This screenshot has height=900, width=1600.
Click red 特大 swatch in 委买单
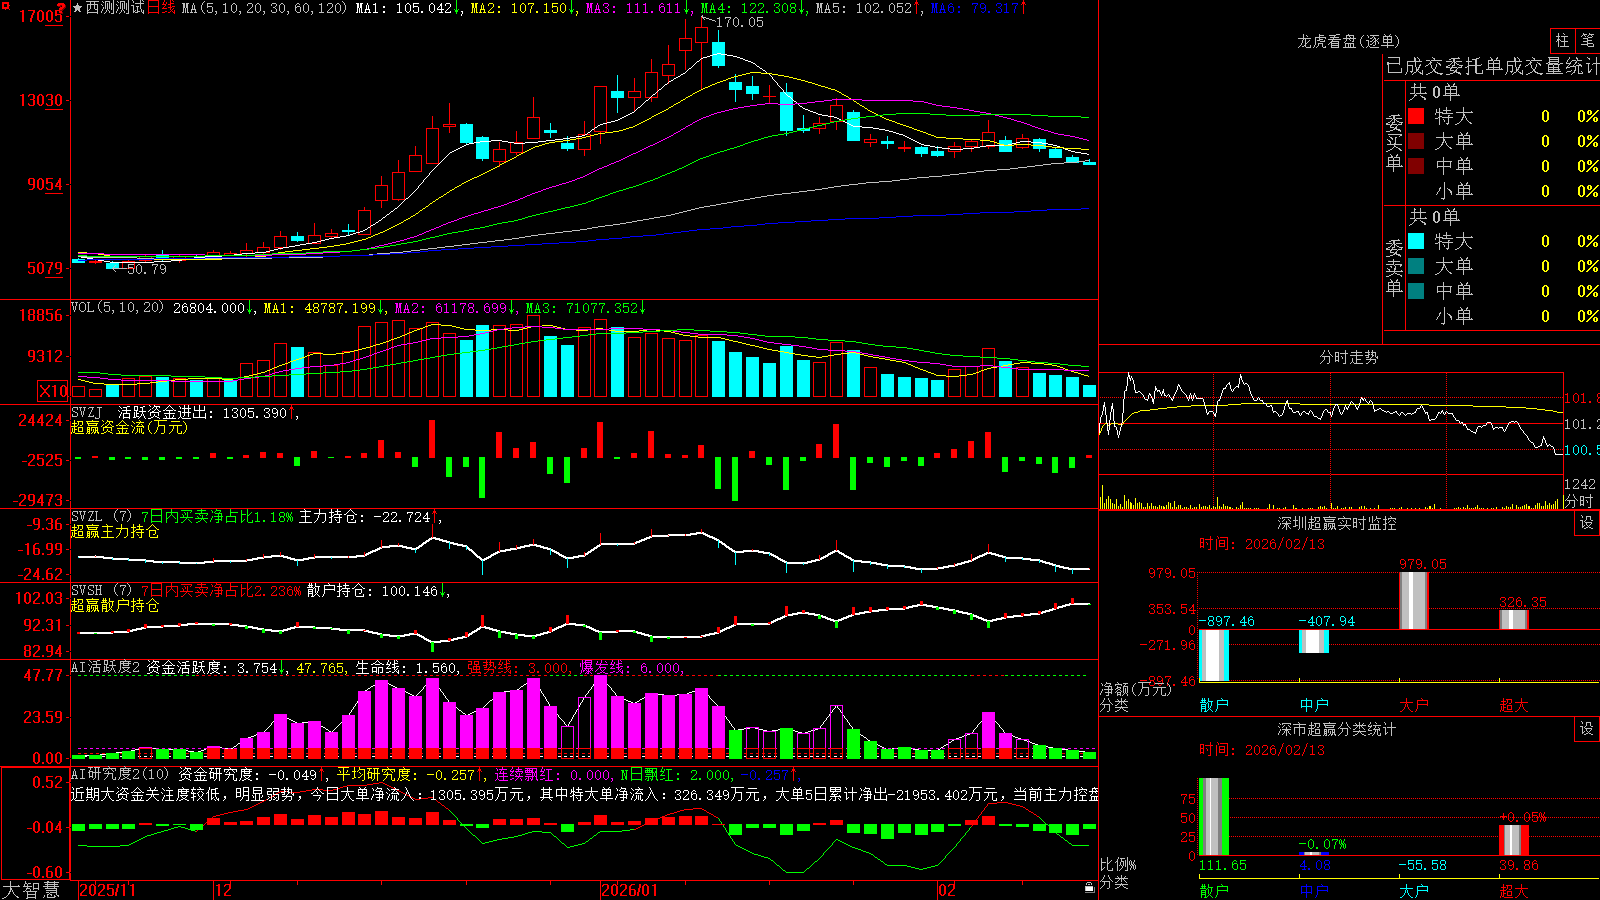pyautogui.click(x=1416, y=116)
